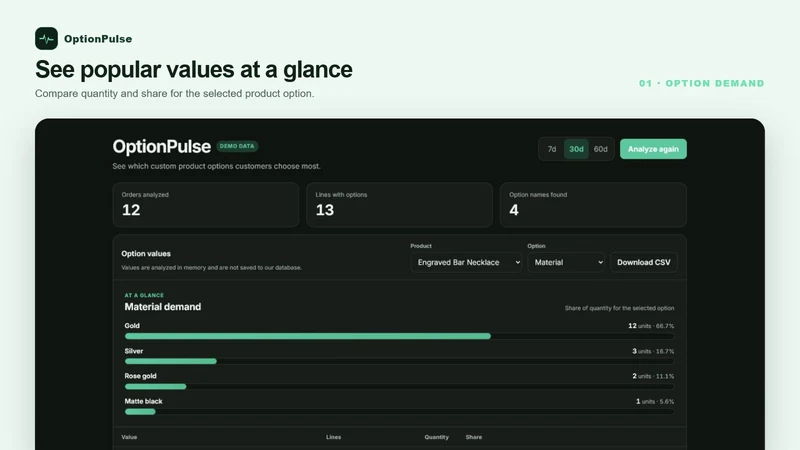The height and width of the screenshot is (450, 800).
Task: Click the Download CSV button
Action: tap(643, 262)
